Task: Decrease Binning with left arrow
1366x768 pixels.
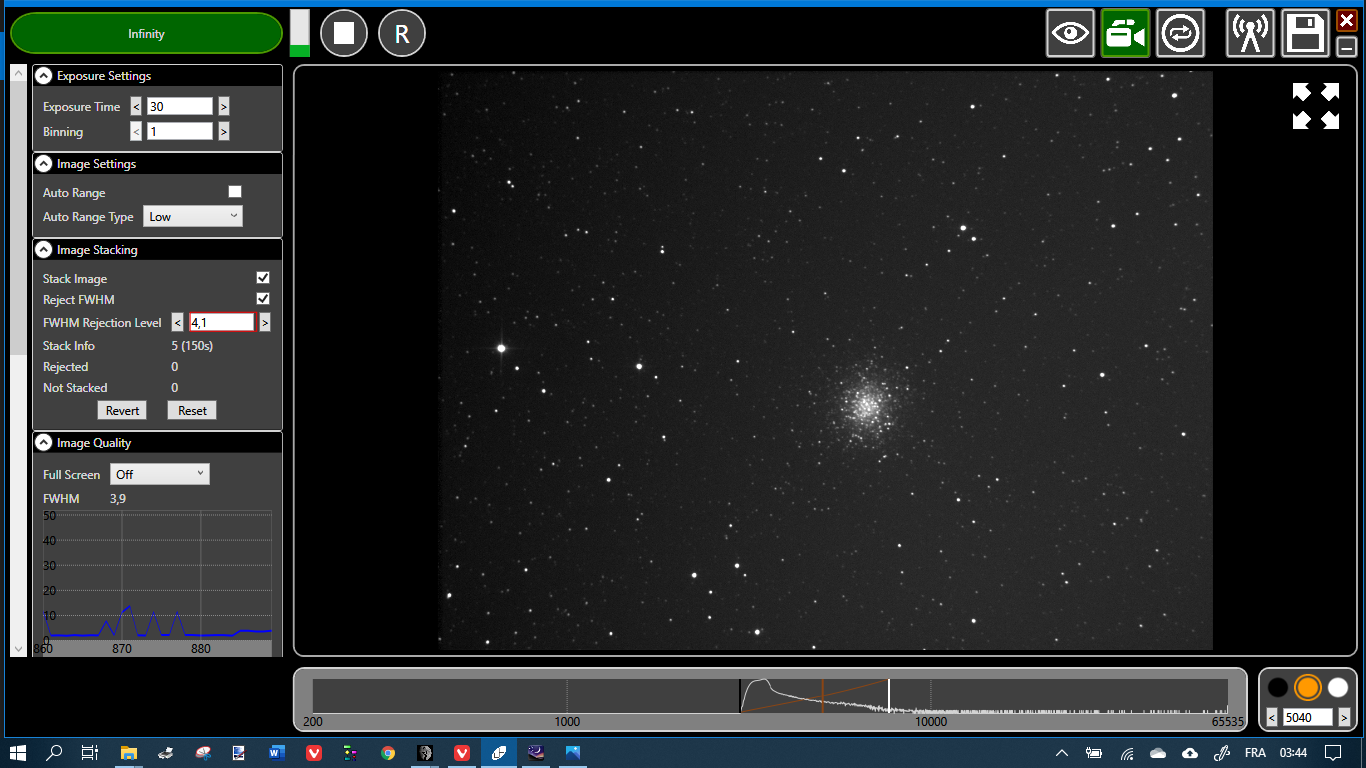Action: pyautogui.click(x=136, y=131)
